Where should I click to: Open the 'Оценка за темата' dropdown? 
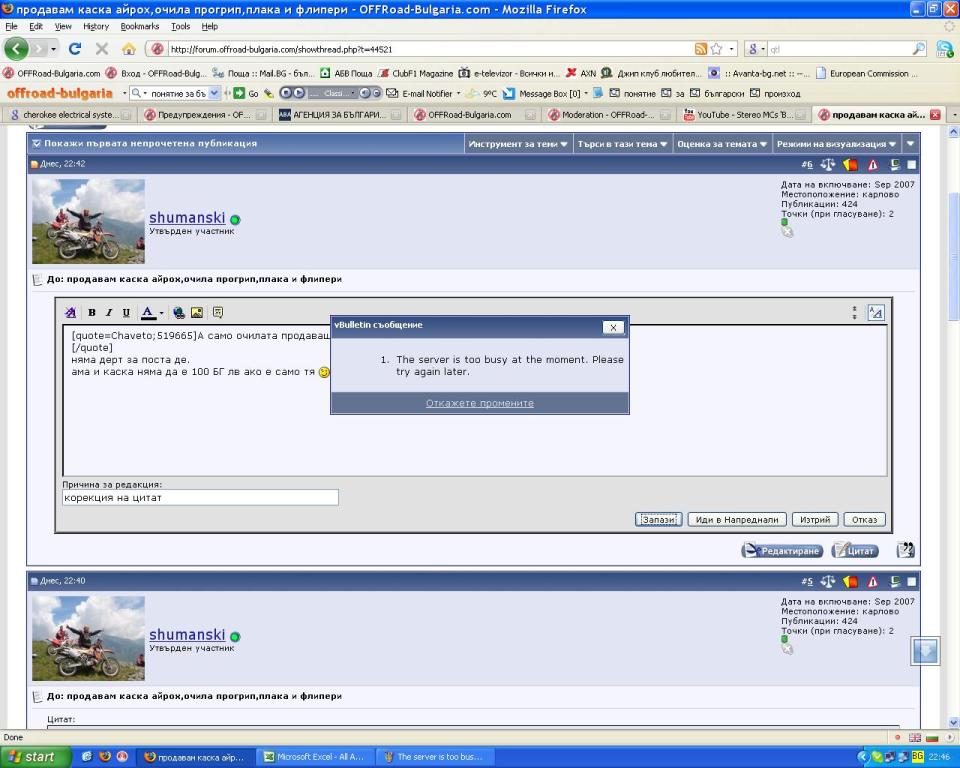pyautogui.click(x=720, y=144)
